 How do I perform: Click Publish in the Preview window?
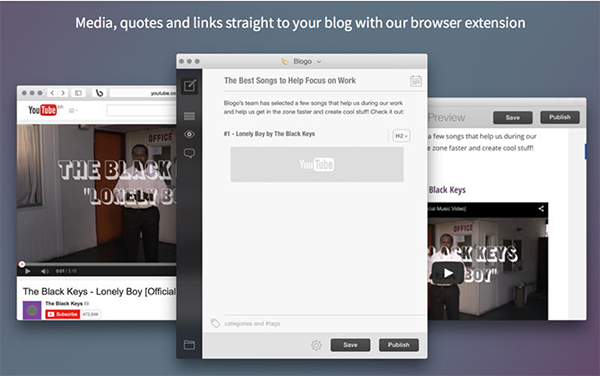click(x=559, y=117)
